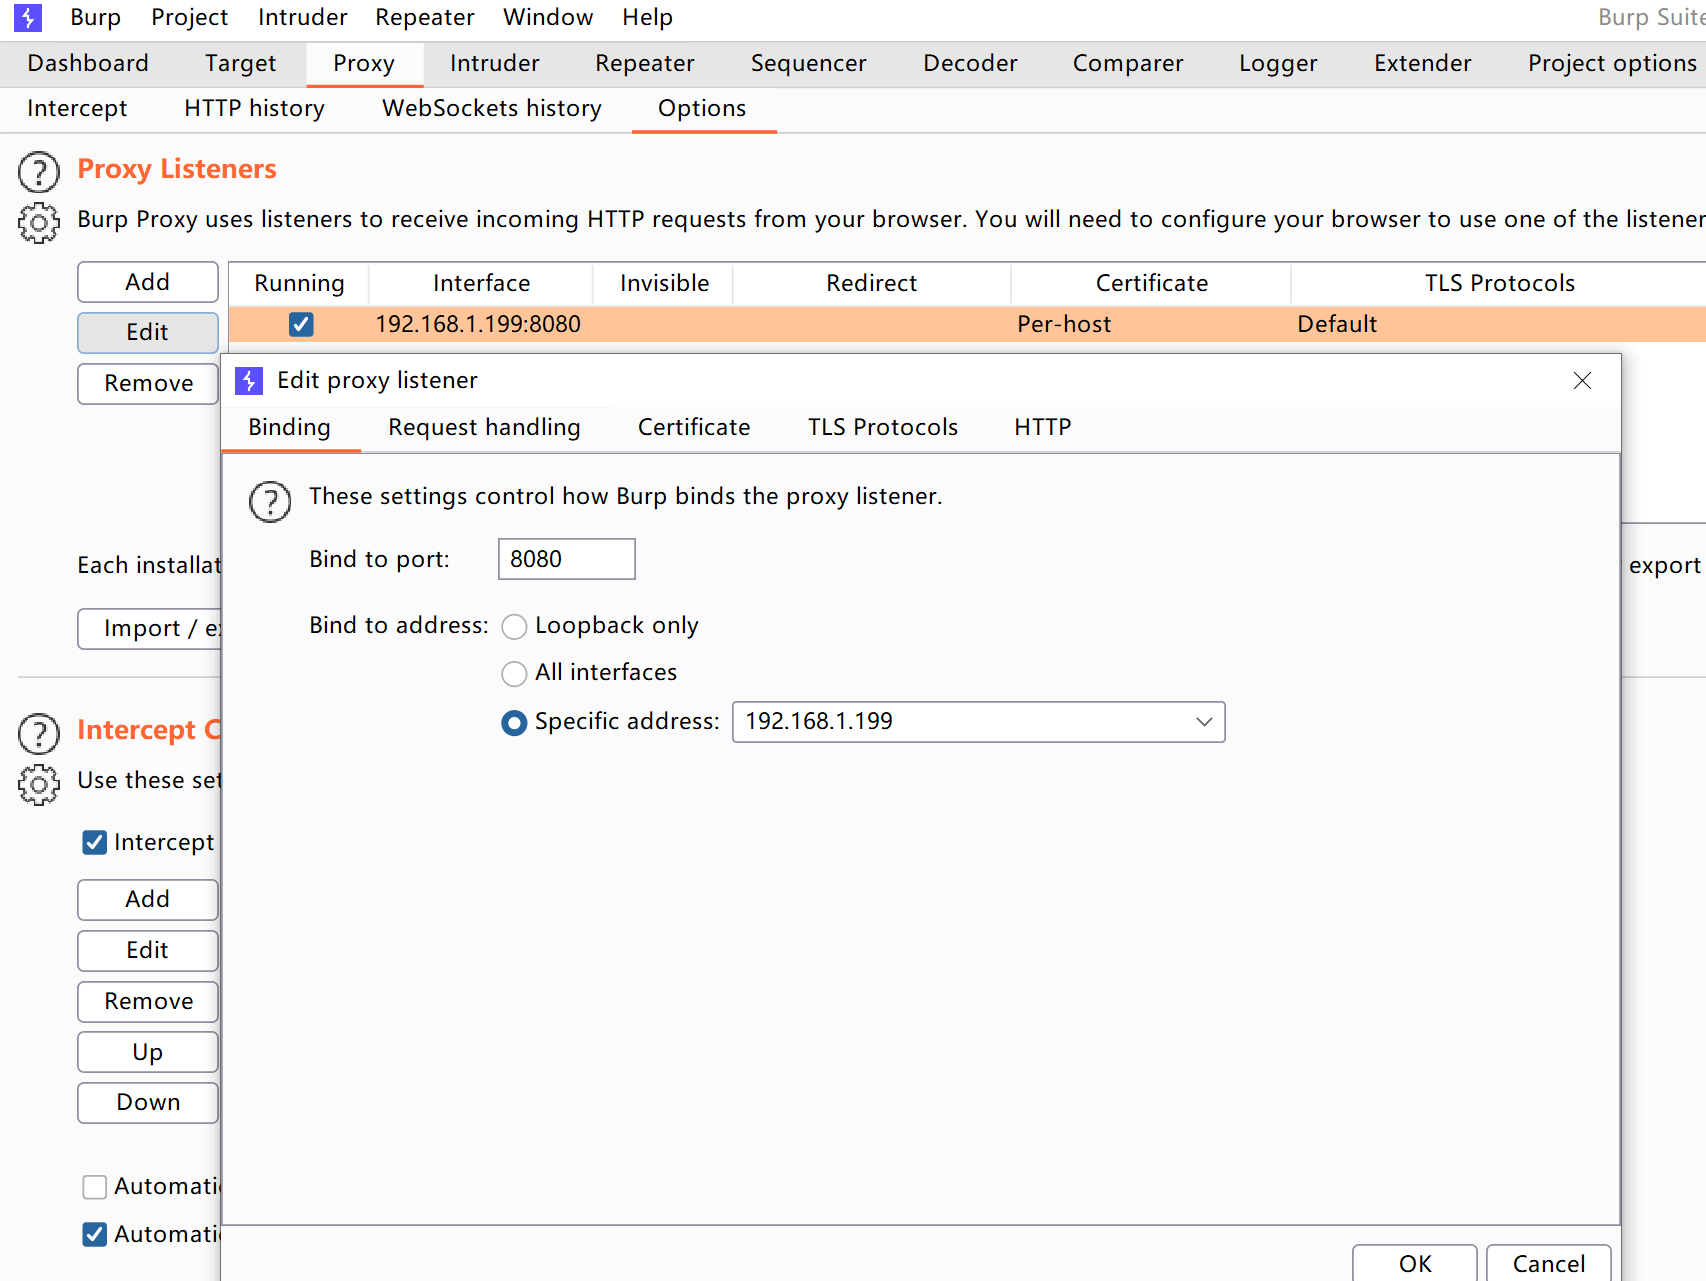Click the Interface column header

coord(481,283)
